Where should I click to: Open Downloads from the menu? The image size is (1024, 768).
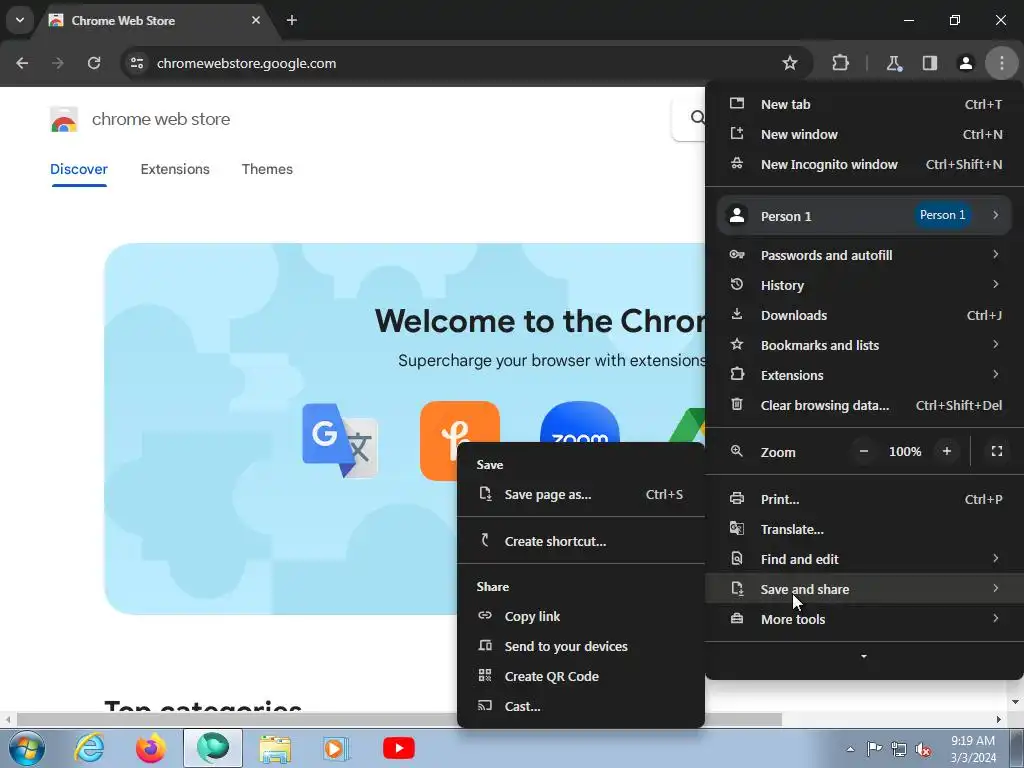click(865, 315)
